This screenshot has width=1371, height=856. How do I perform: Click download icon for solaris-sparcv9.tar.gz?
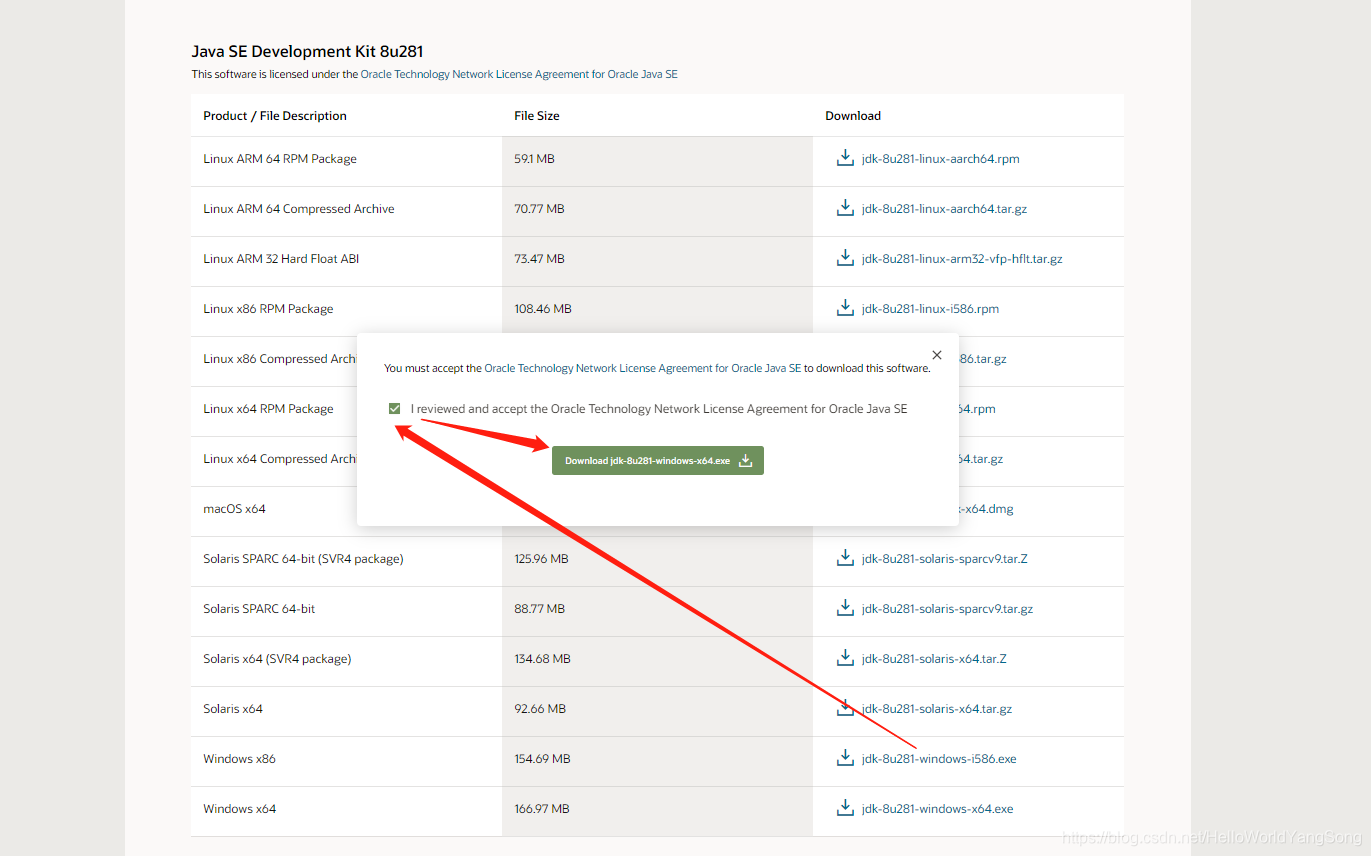pos(845,608)
